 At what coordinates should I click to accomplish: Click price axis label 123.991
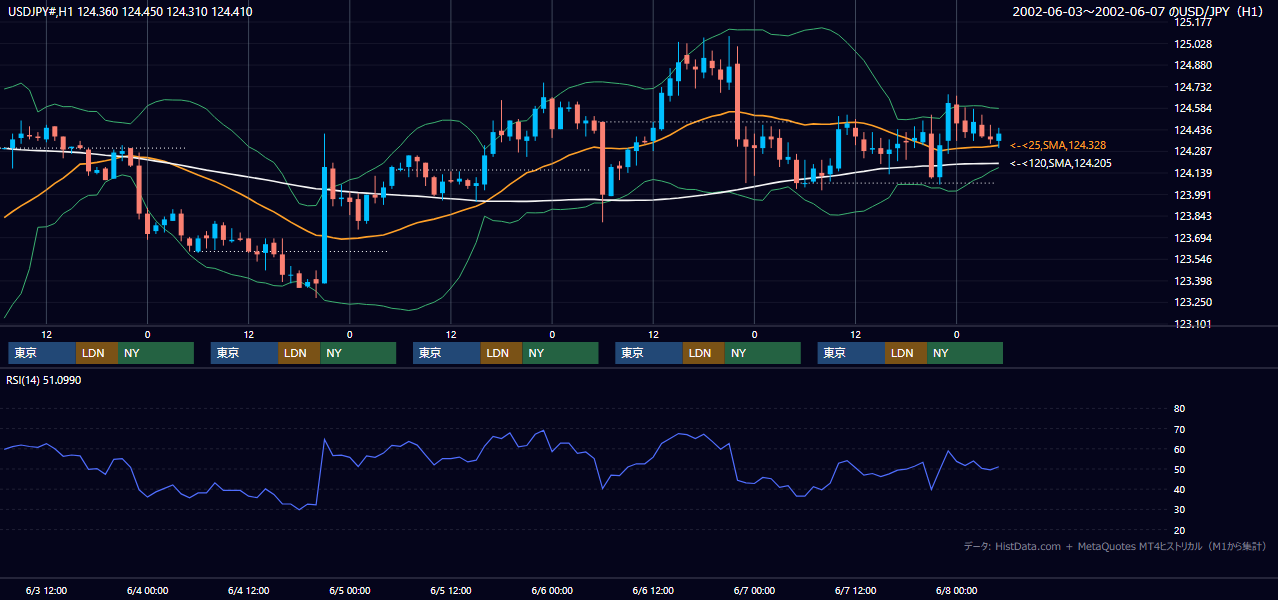tap(1193, 195)
